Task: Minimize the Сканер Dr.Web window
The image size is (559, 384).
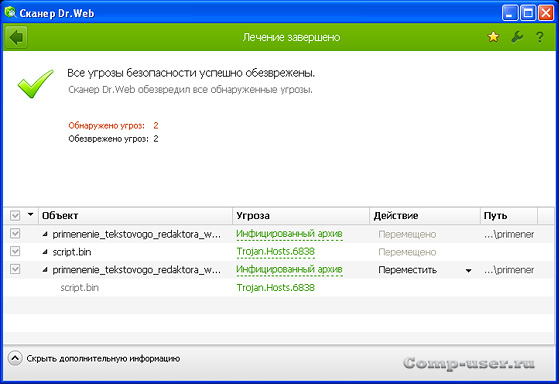Action: coord(510,14)
